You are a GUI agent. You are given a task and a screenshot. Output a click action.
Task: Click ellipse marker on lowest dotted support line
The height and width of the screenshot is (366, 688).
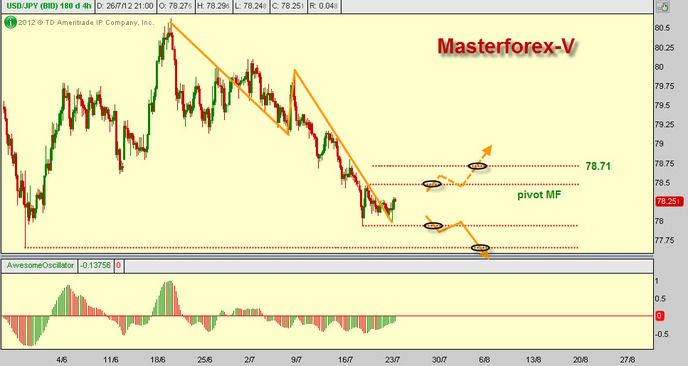pyautogui.click(x=480, y=248)
